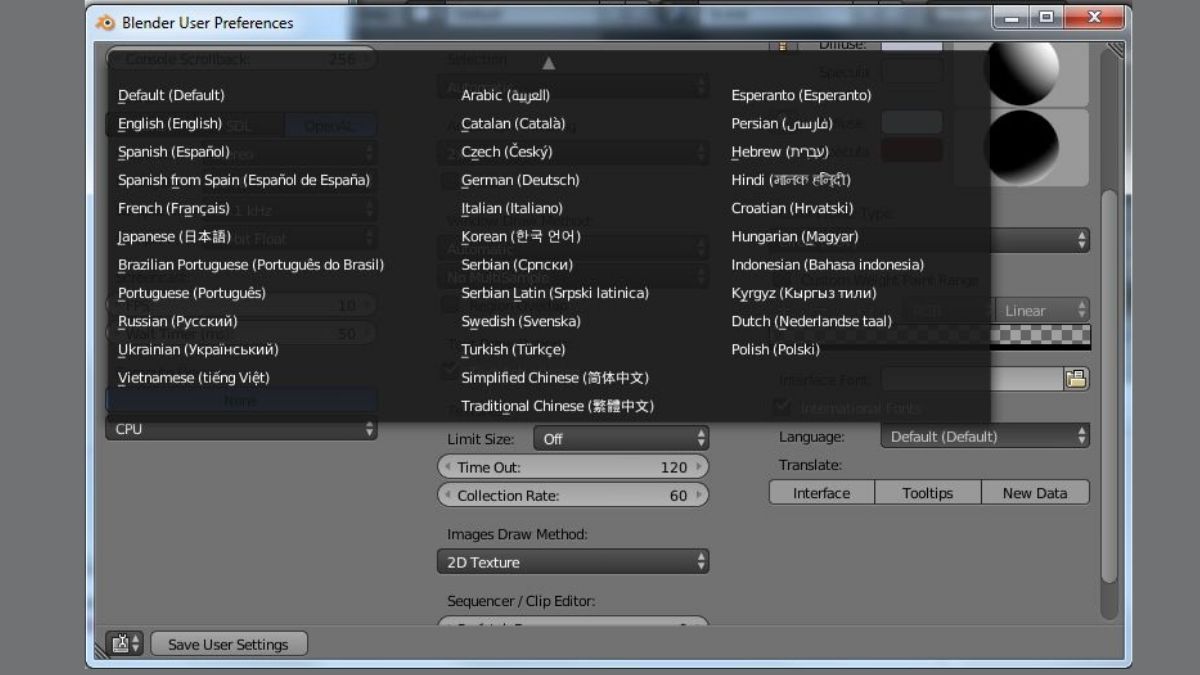Screen dimensions: 1200x675
Task: Increase Time Out with right arrow
Action: tap(700, 467)
